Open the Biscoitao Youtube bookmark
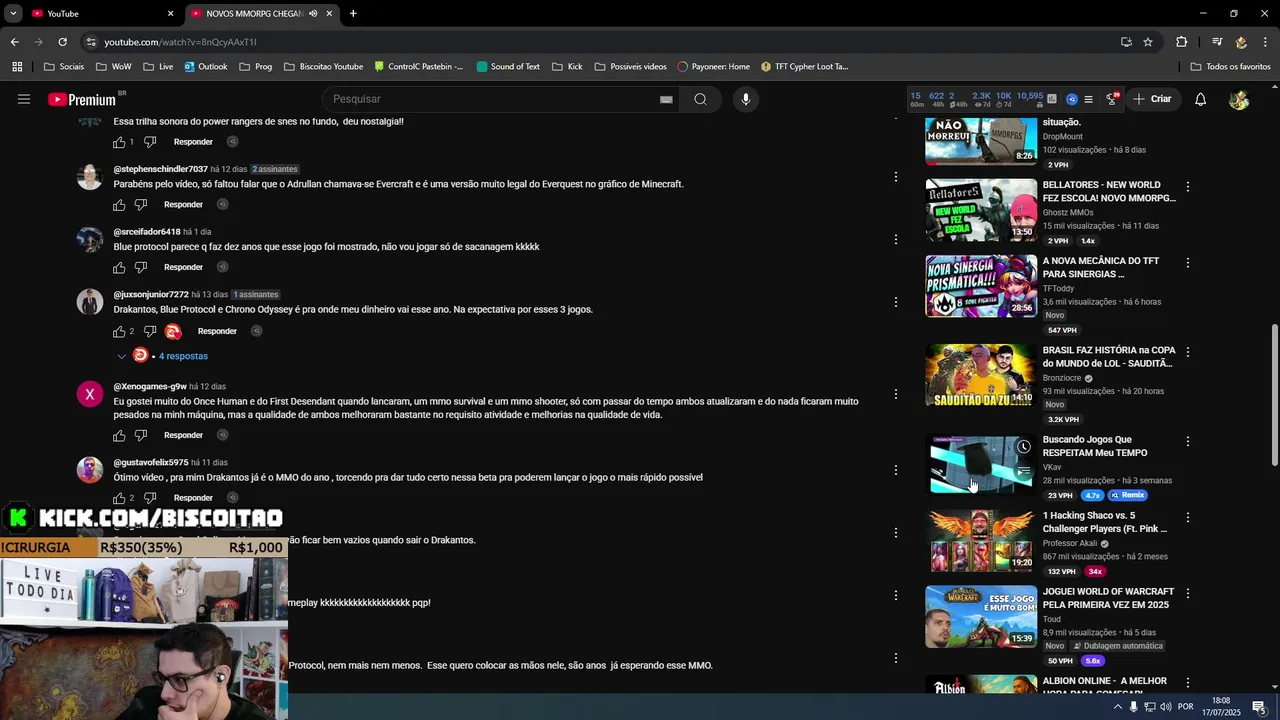The height and width of the screenshot is (720, 1280). 323,67
